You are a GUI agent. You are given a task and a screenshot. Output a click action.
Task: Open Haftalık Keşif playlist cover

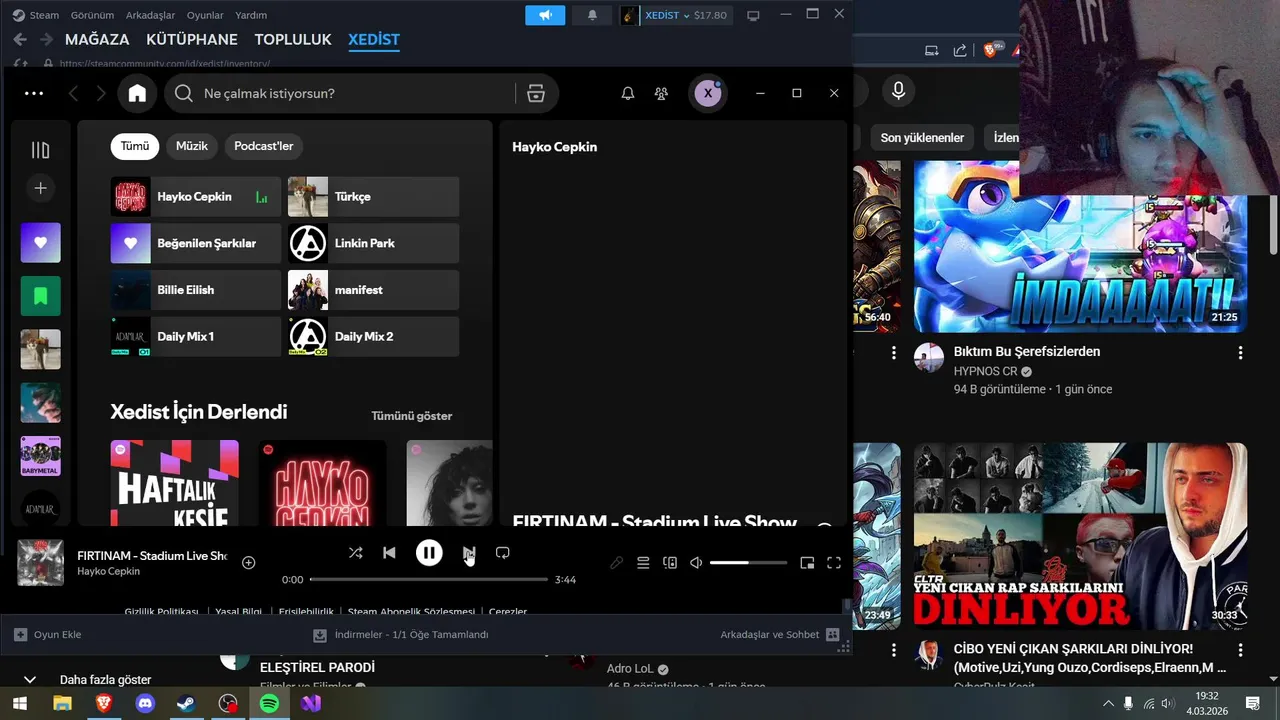(175, 483)
